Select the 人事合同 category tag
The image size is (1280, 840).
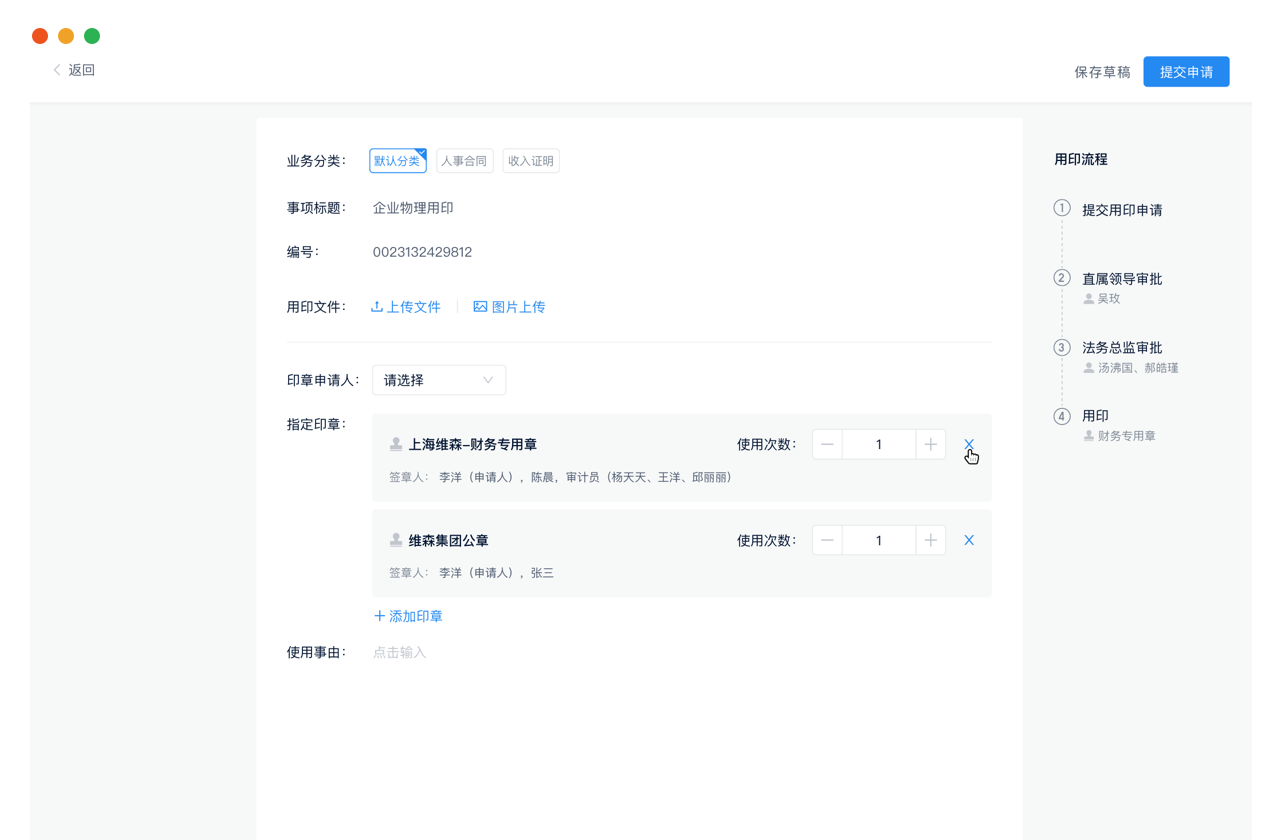[464, 160]
